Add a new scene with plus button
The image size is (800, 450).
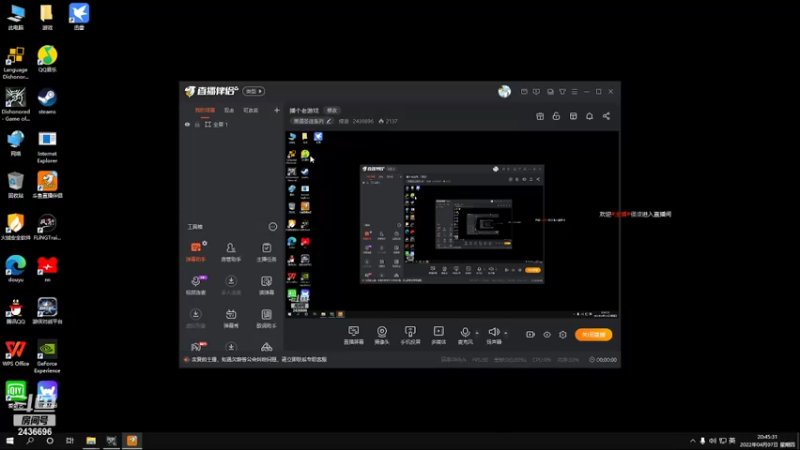point(277,110)
